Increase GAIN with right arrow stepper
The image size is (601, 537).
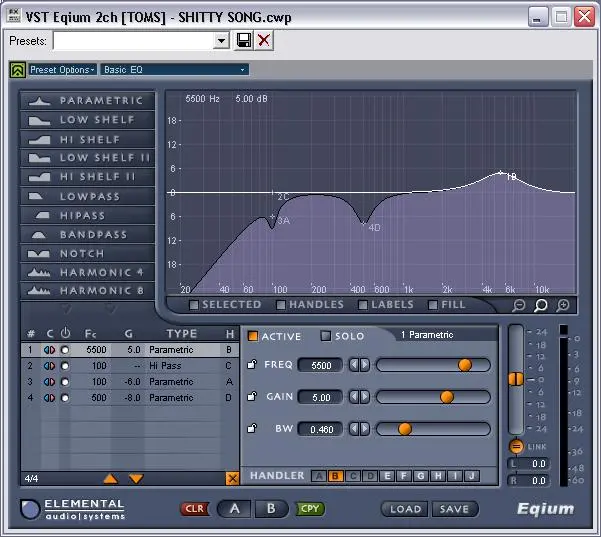[x=365, y=397]
